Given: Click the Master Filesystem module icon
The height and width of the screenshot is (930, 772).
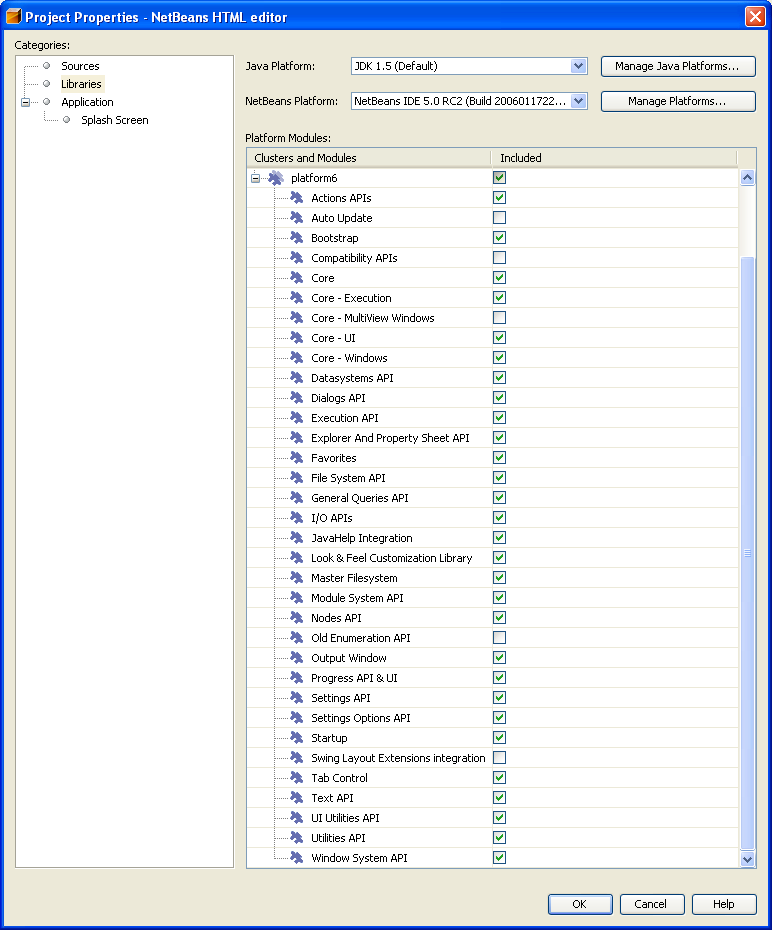Looking at the screenshot, I should click(296, 578).
